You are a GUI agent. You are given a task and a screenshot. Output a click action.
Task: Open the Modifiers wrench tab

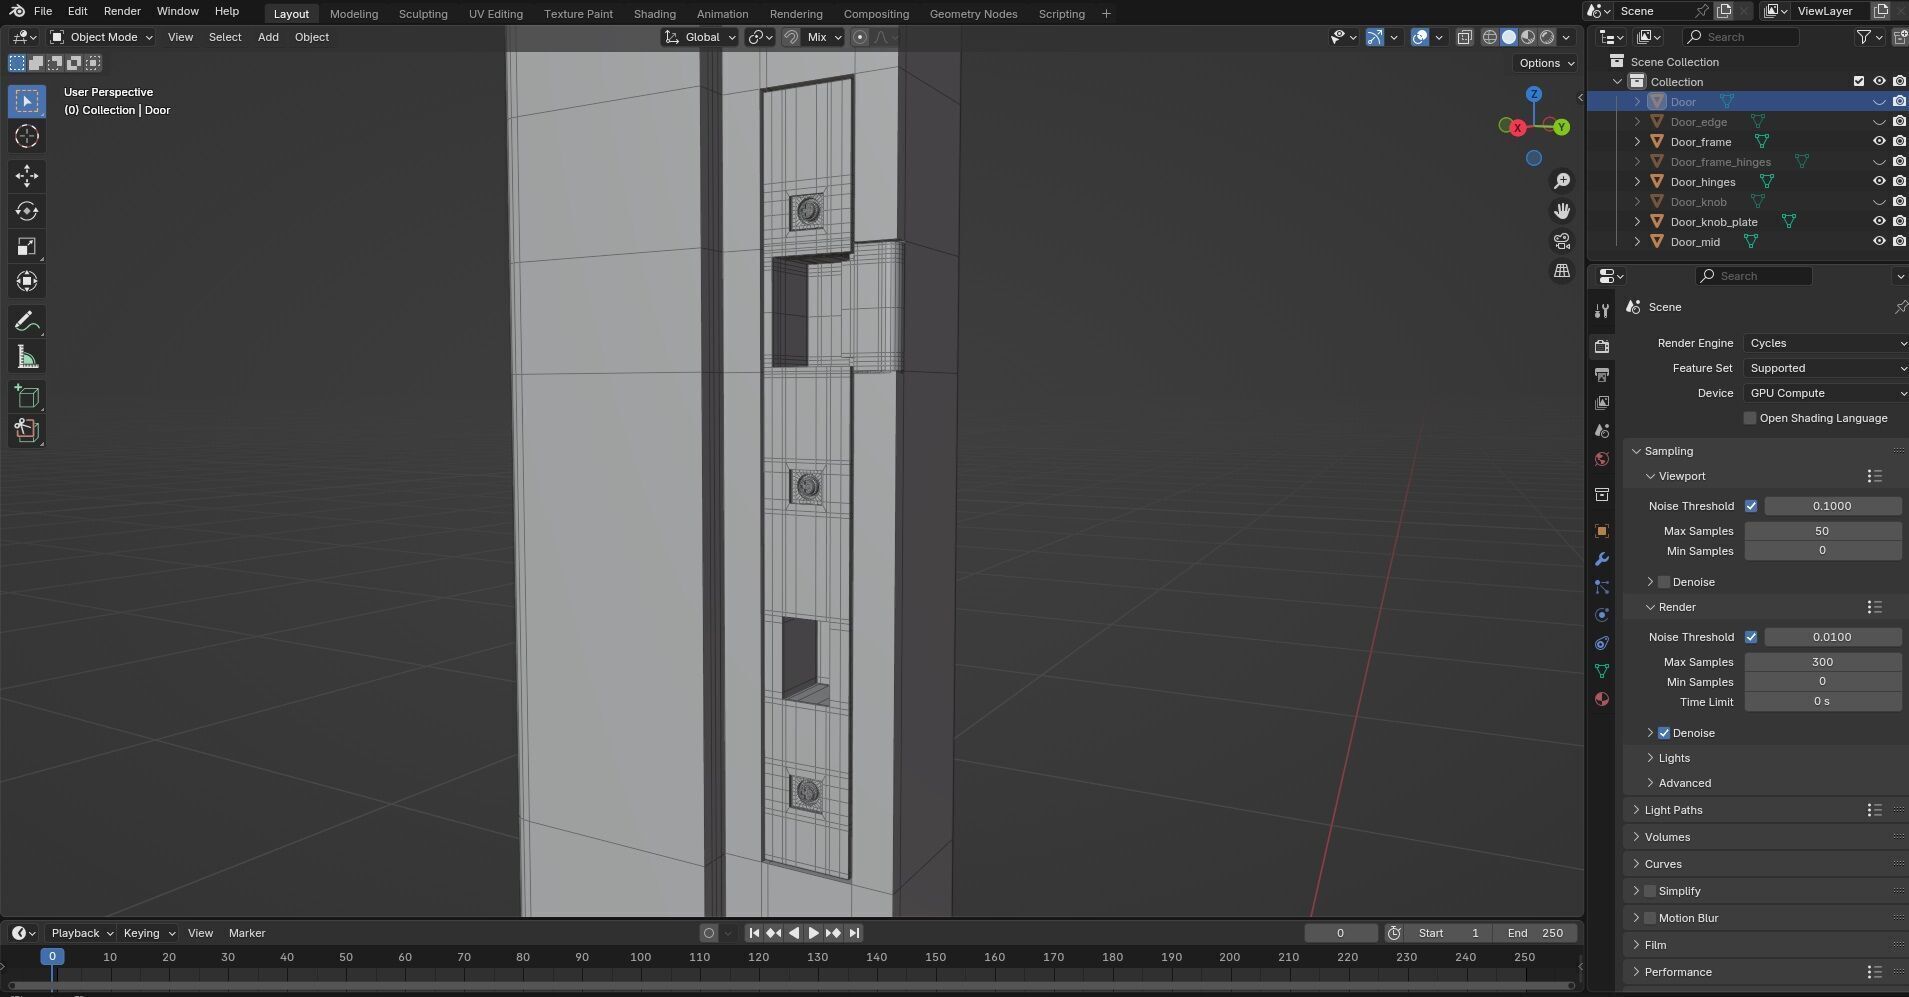point(1602,559)
